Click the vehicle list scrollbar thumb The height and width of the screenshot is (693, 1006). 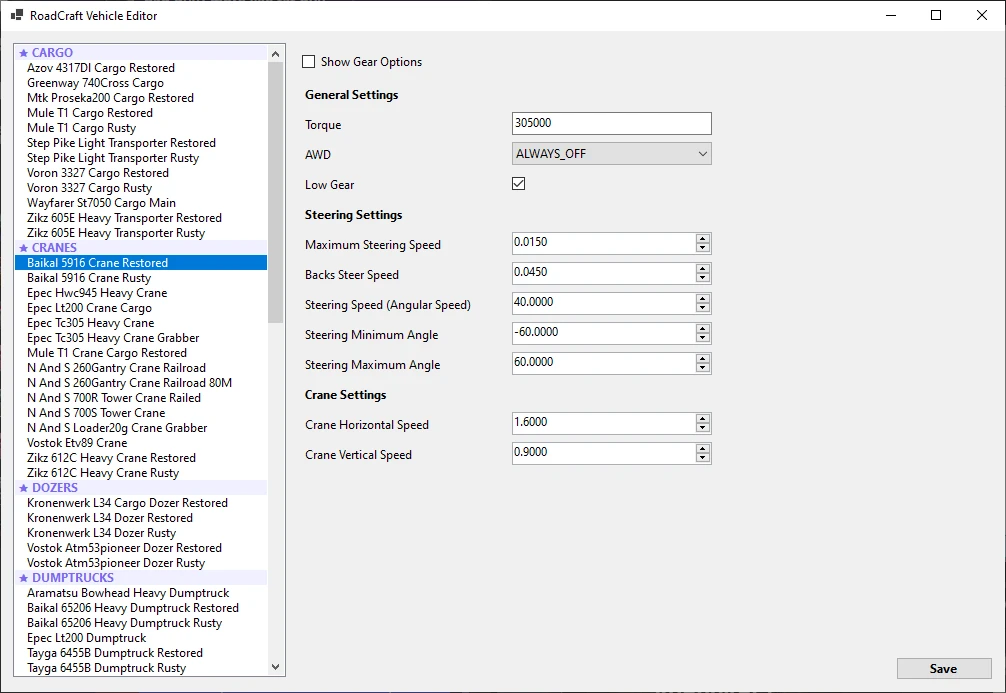(x=276, y=192)
